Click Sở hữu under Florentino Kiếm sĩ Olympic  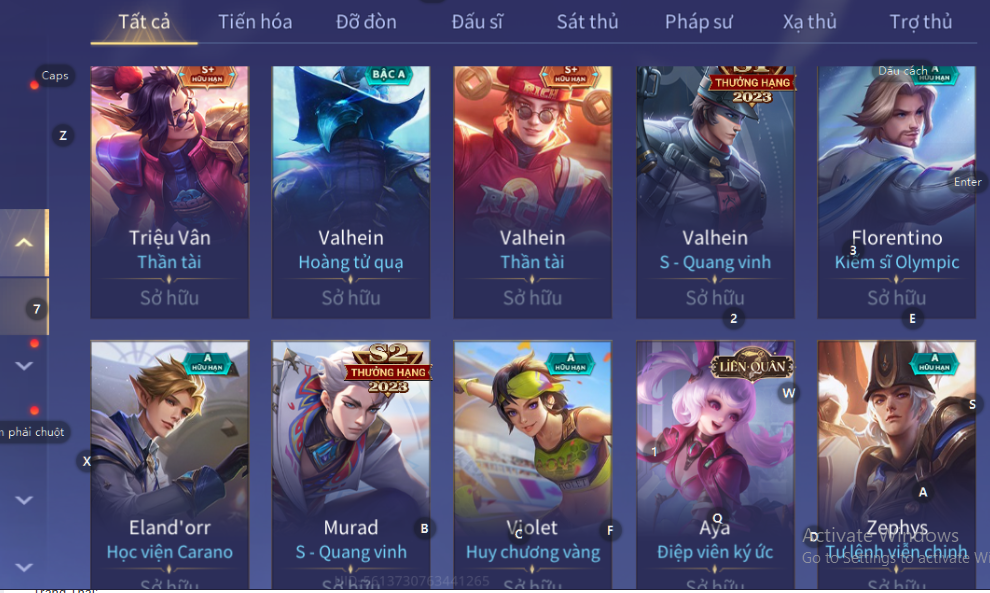pos(896,297)
